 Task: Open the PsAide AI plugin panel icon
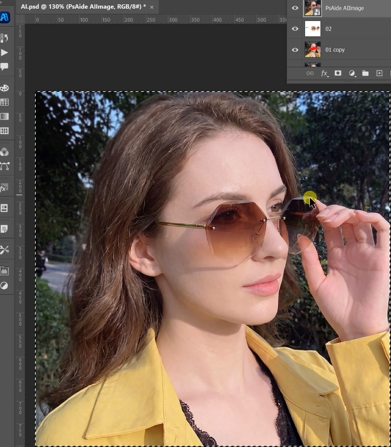point(5,17)
